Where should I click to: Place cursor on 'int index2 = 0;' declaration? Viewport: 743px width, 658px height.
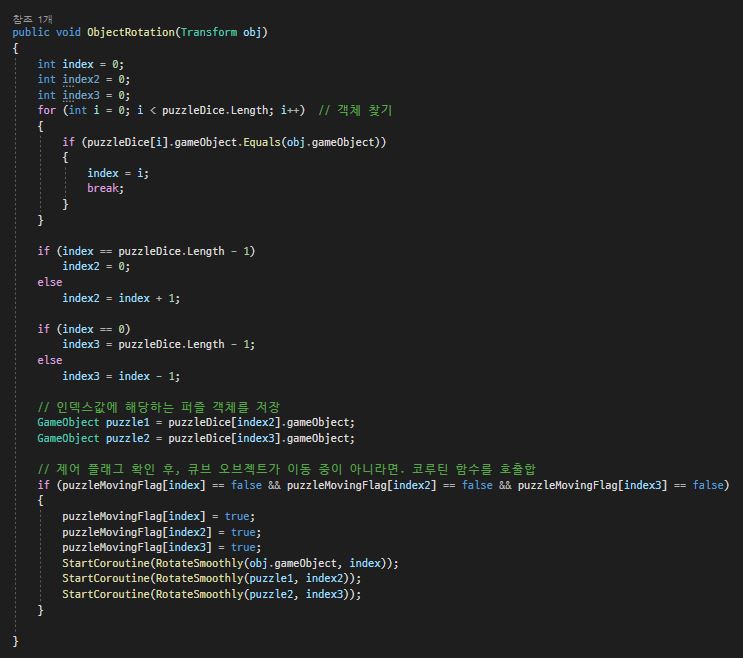pos(83,79)
